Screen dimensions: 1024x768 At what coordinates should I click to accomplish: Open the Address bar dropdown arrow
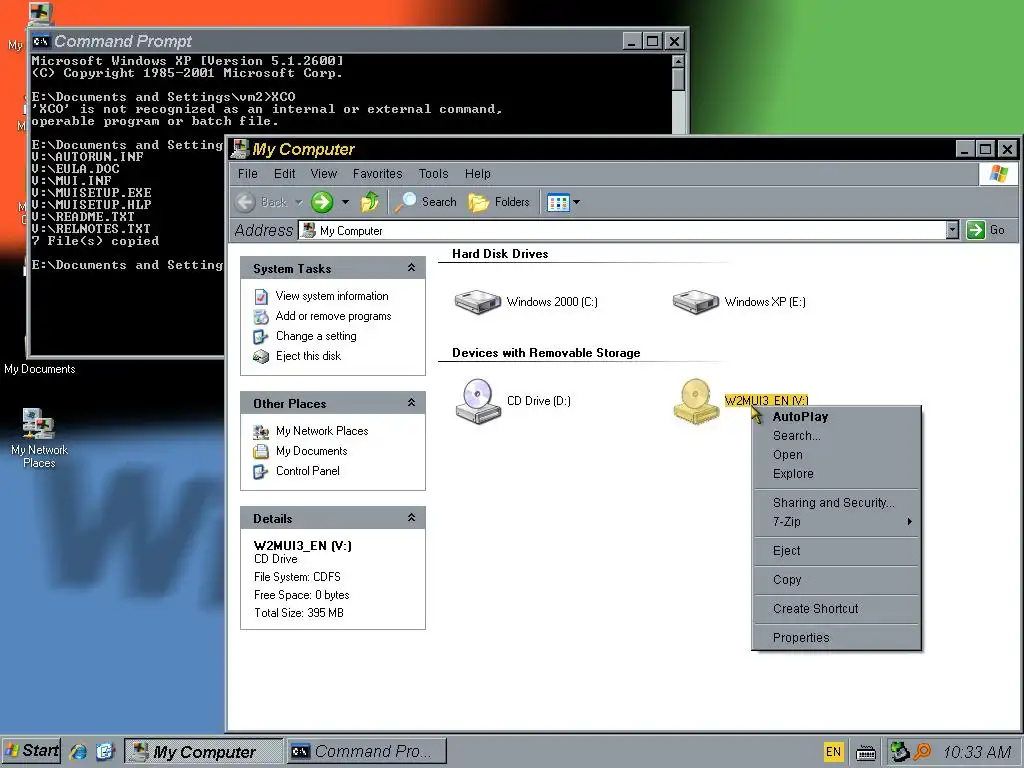952,230
